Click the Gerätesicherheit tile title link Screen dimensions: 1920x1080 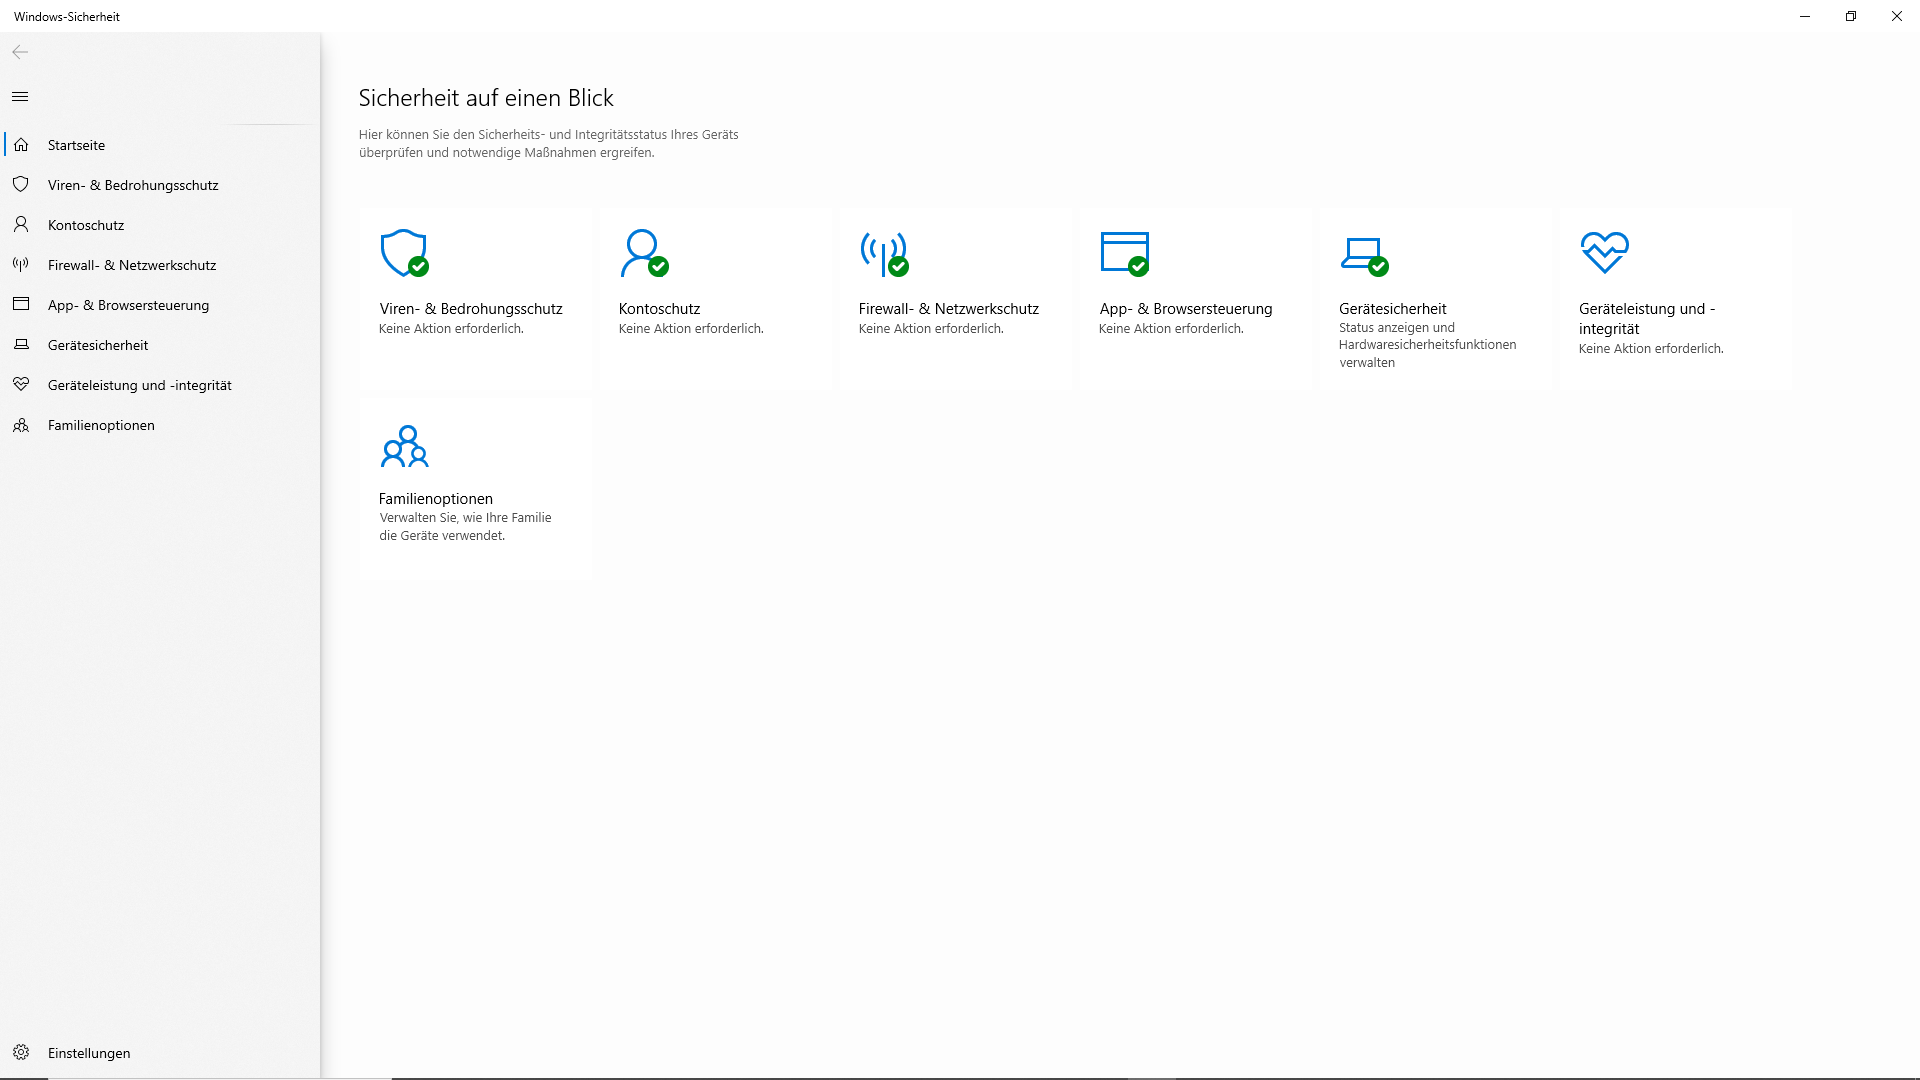[1392, 309]
